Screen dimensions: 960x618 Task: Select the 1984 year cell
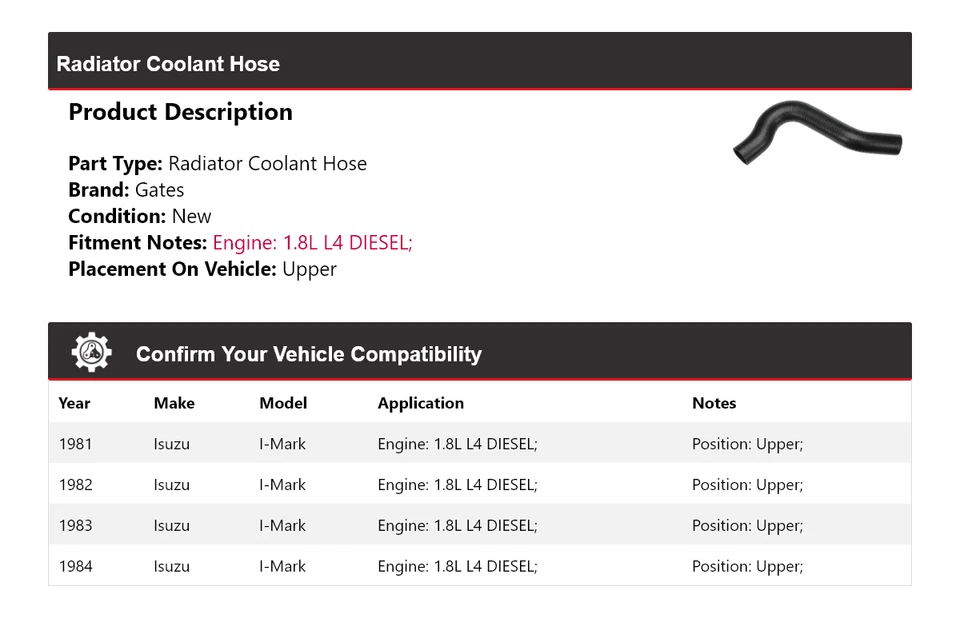coord(75,567)
